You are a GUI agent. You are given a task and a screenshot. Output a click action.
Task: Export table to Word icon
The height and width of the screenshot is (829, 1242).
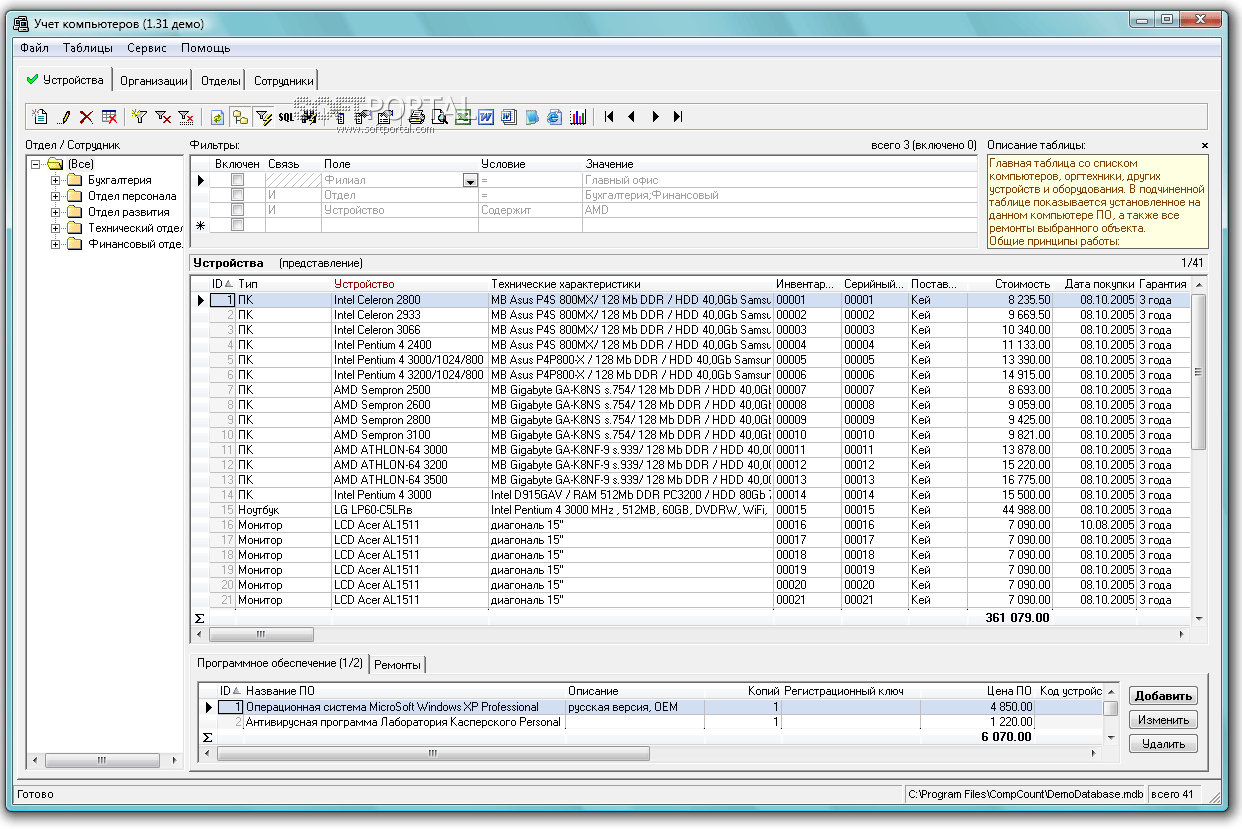click(486, 117)
